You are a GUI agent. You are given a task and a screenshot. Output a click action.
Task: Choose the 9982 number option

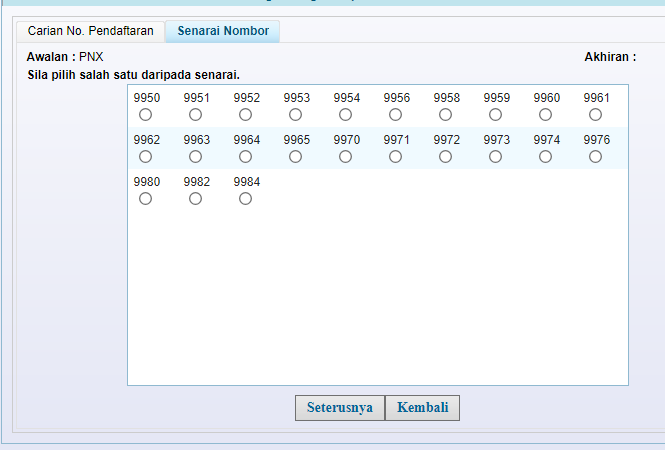196,199
